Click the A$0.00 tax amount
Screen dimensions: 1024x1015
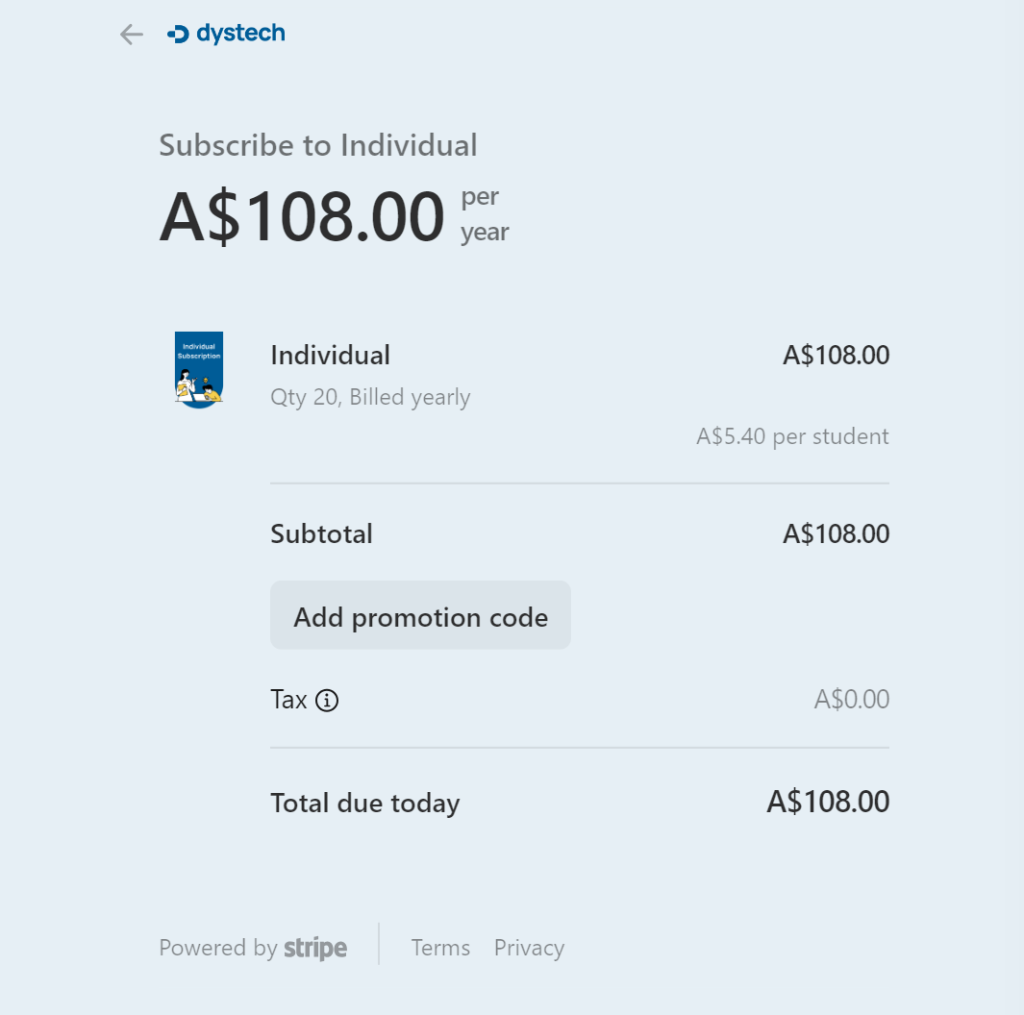click(x=852, y=700)
